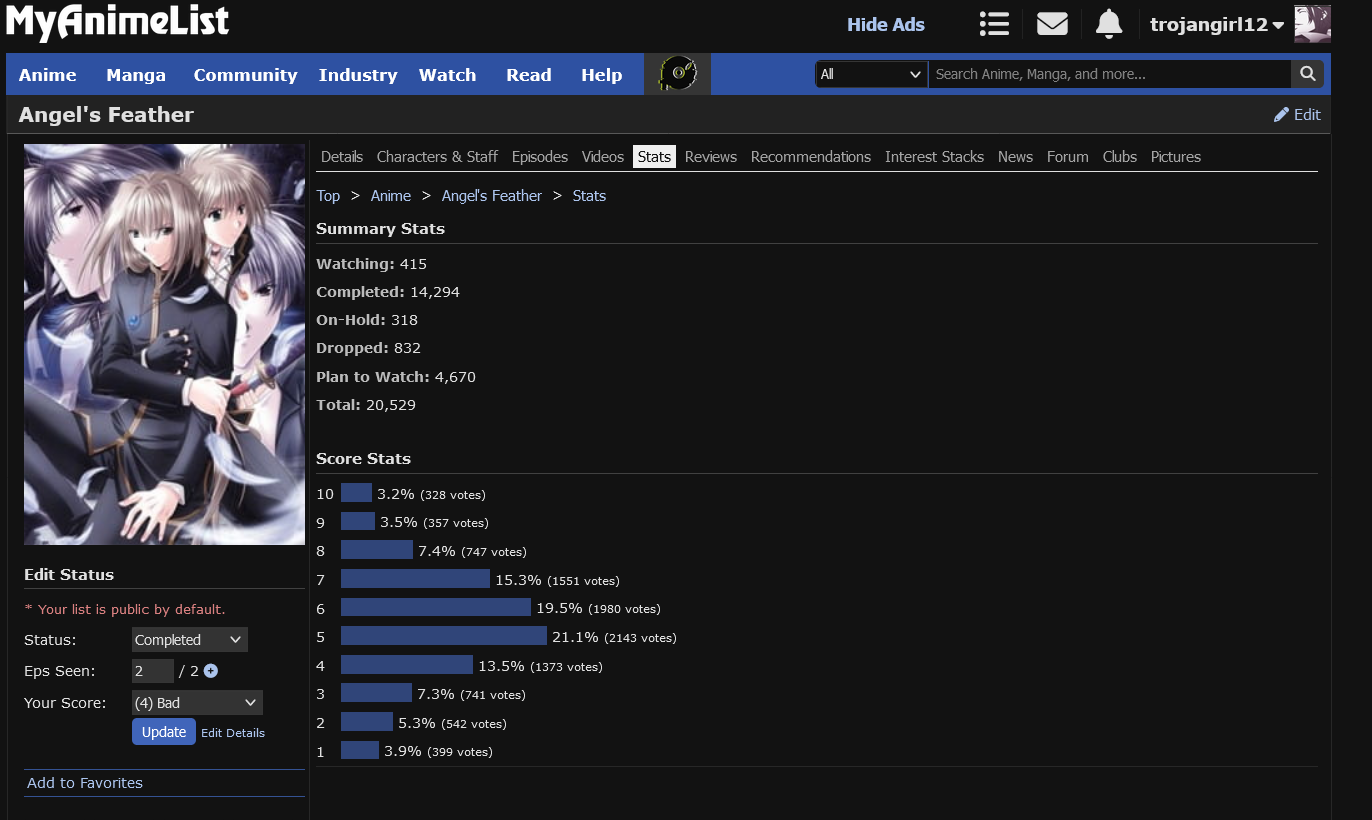Click the Update button
The width and height of the screenshot is (1372, 820).
tap(164, 732)
